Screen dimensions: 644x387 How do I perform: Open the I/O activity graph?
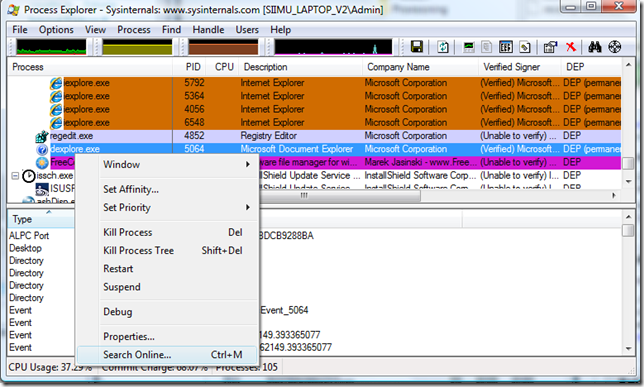click(x=333, y=47)
